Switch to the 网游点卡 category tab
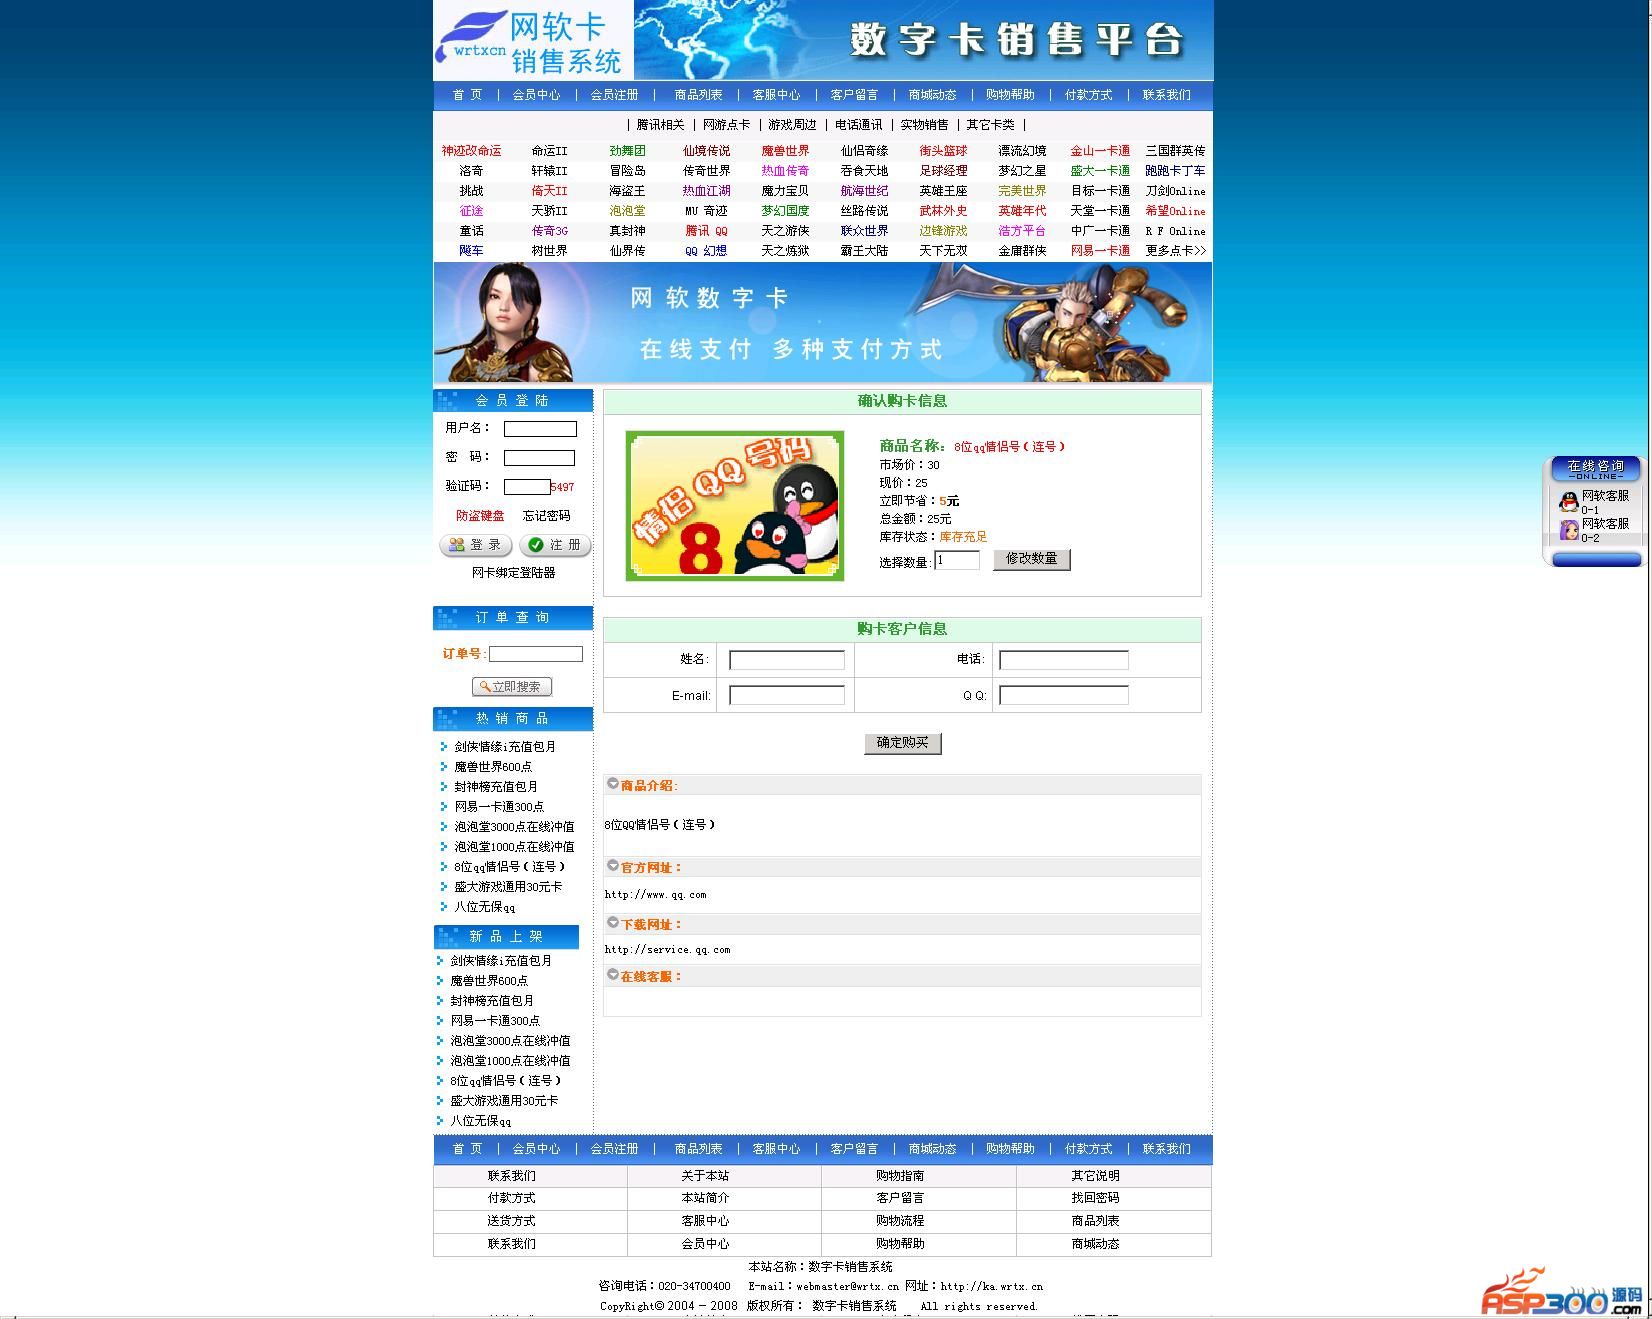The image size is (1652, 1319). (x=726, y=125)
